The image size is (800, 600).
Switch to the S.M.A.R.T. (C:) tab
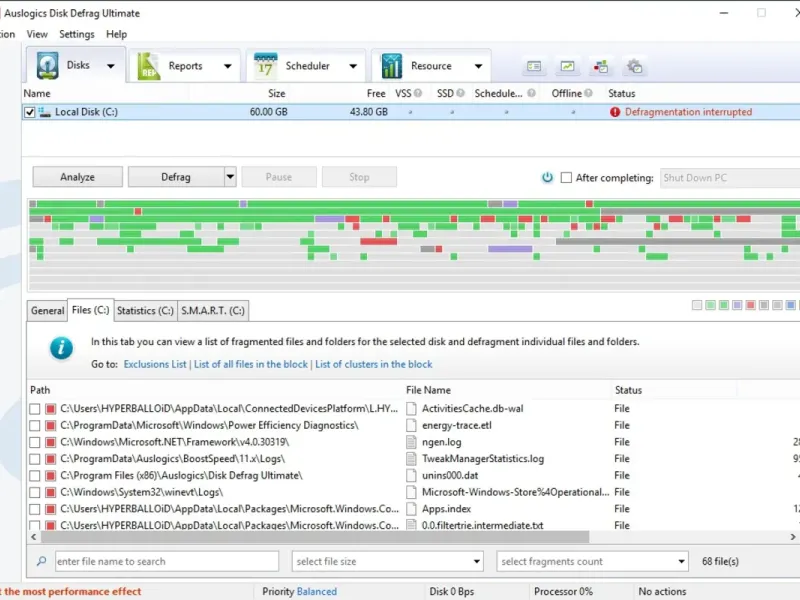pos(213,311)
